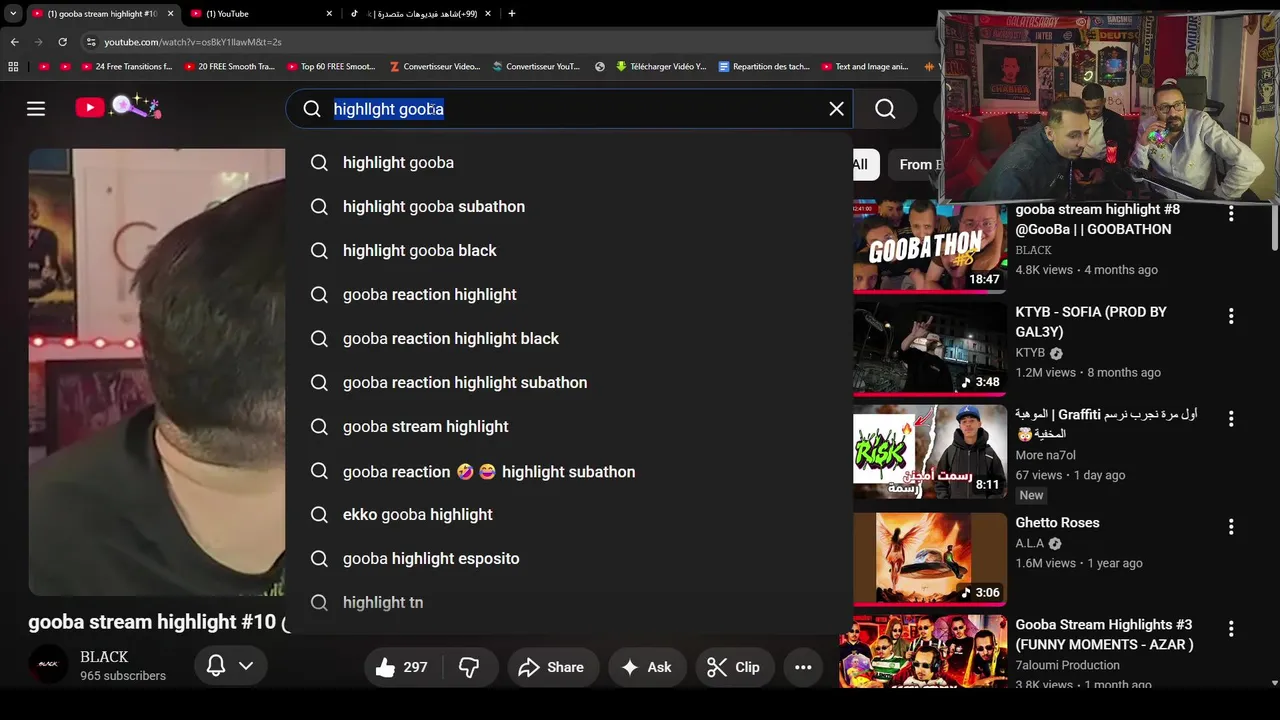Viewport: 1280px width, 720px height.
Task: Like the video with 297 likes
Action: [x=401, y=667]
